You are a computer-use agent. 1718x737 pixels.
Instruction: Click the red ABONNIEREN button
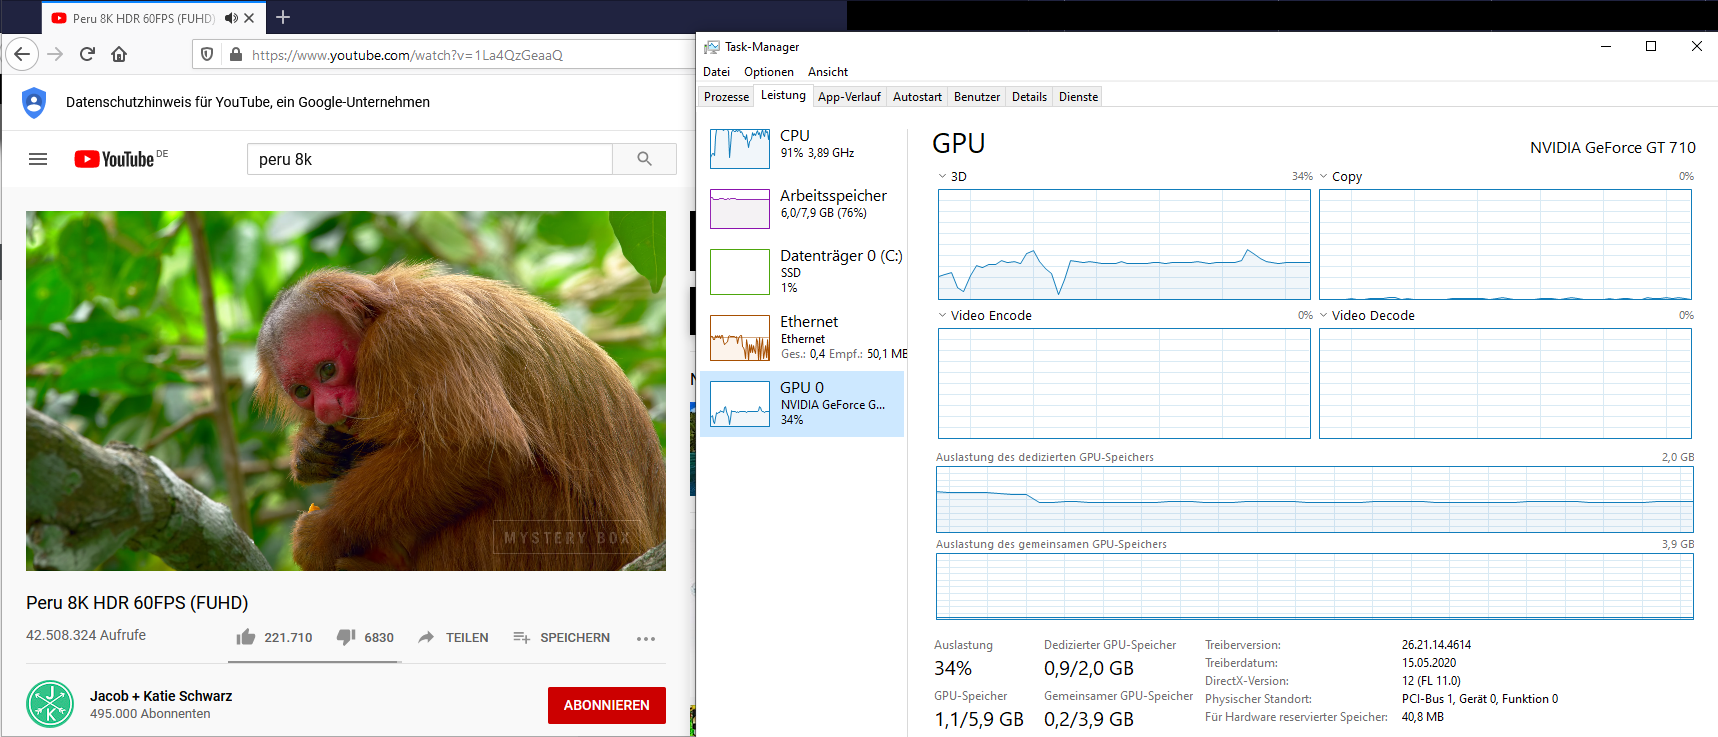[x=607, y=705]
